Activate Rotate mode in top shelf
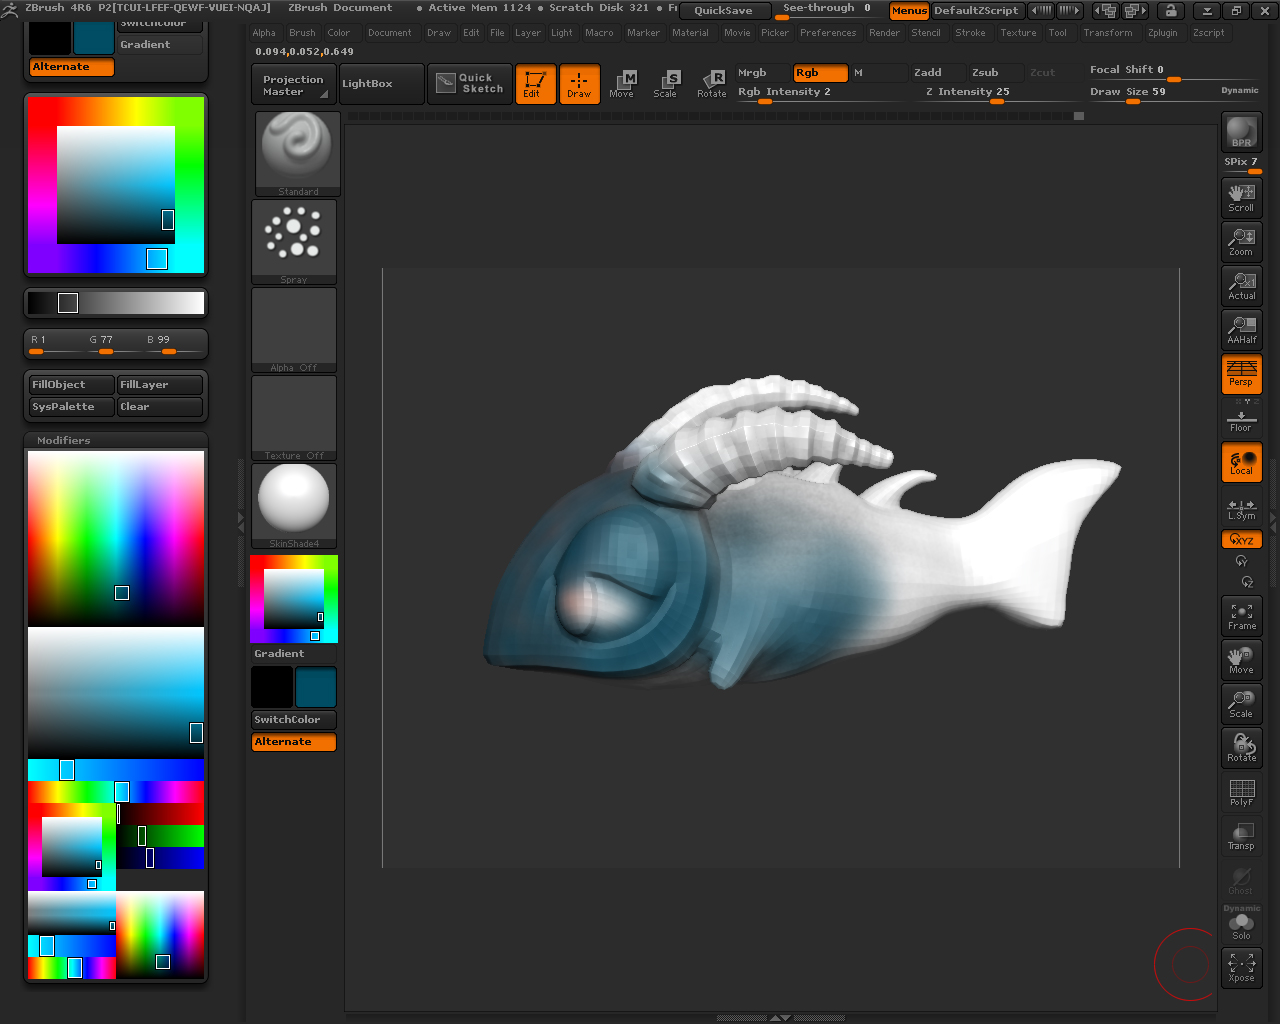 (711, 84)
